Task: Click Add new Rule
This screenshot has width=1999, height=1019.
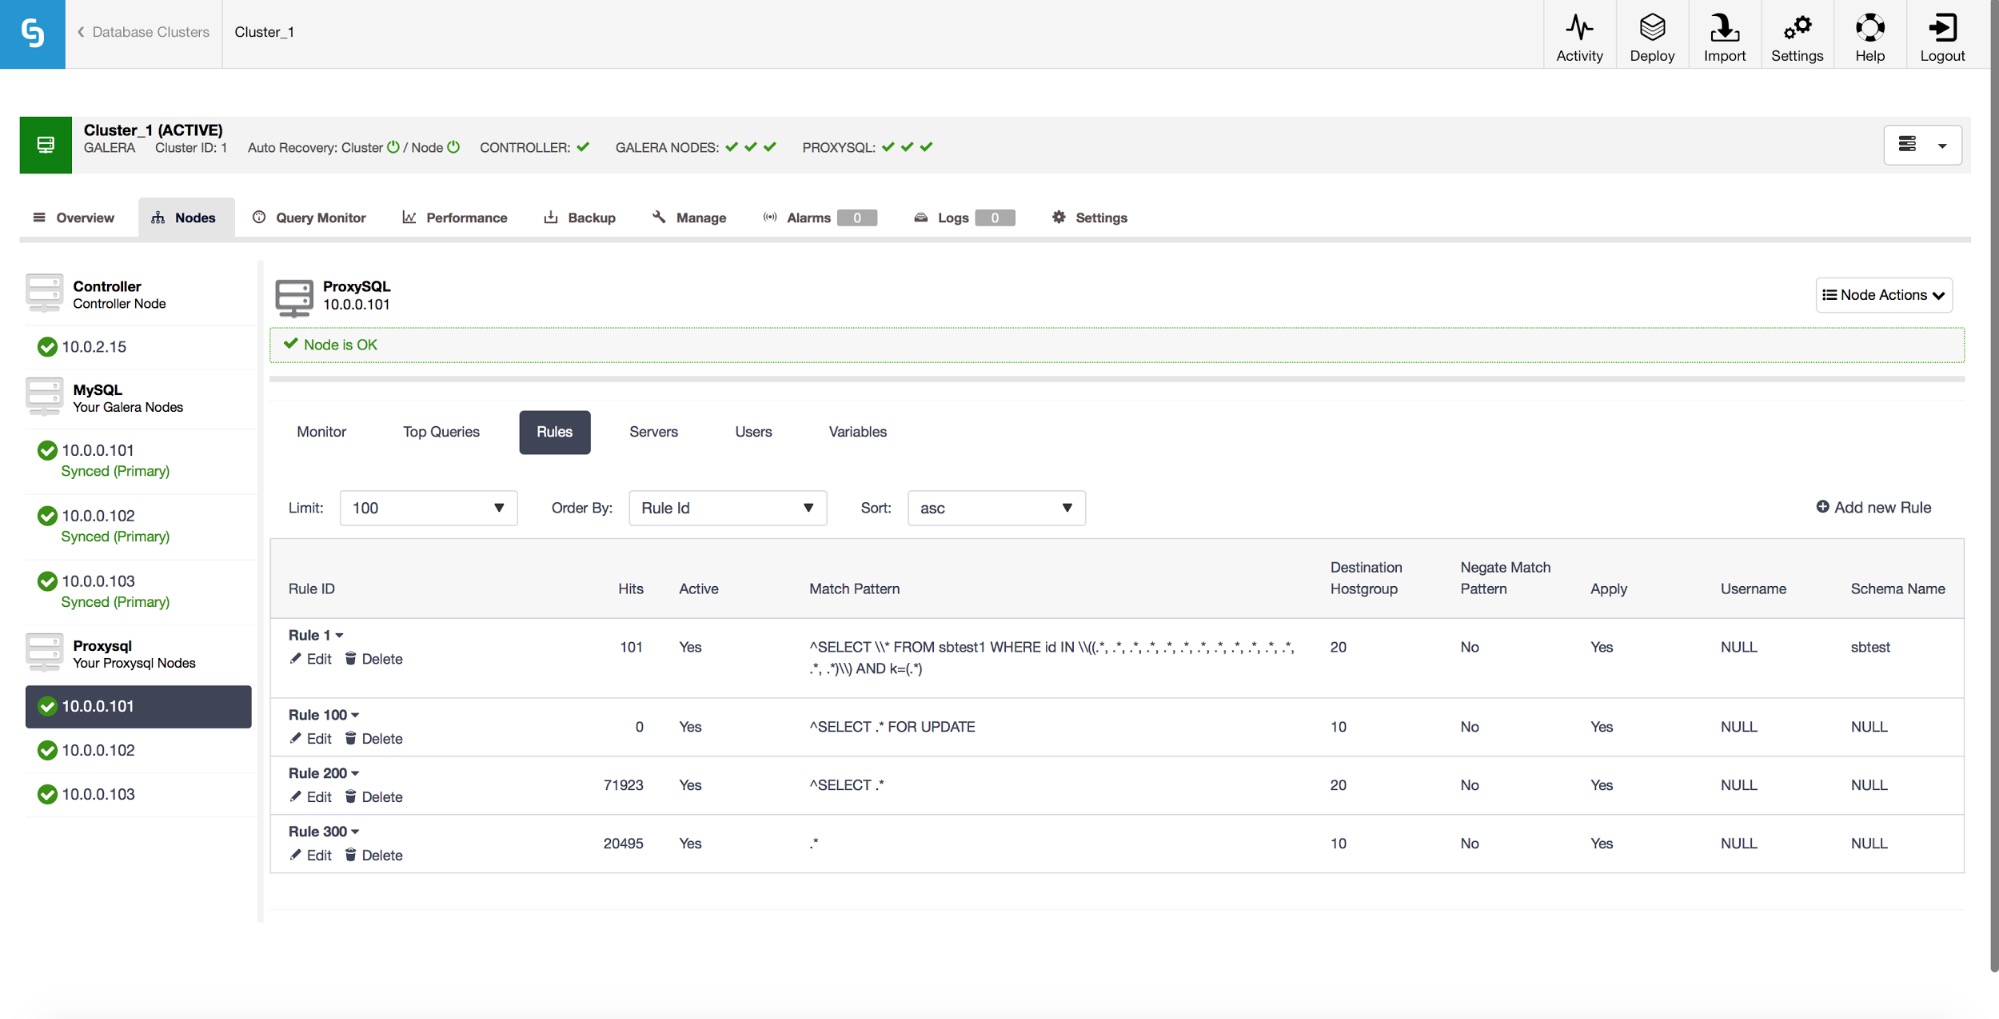Action: pos(1873,507)
